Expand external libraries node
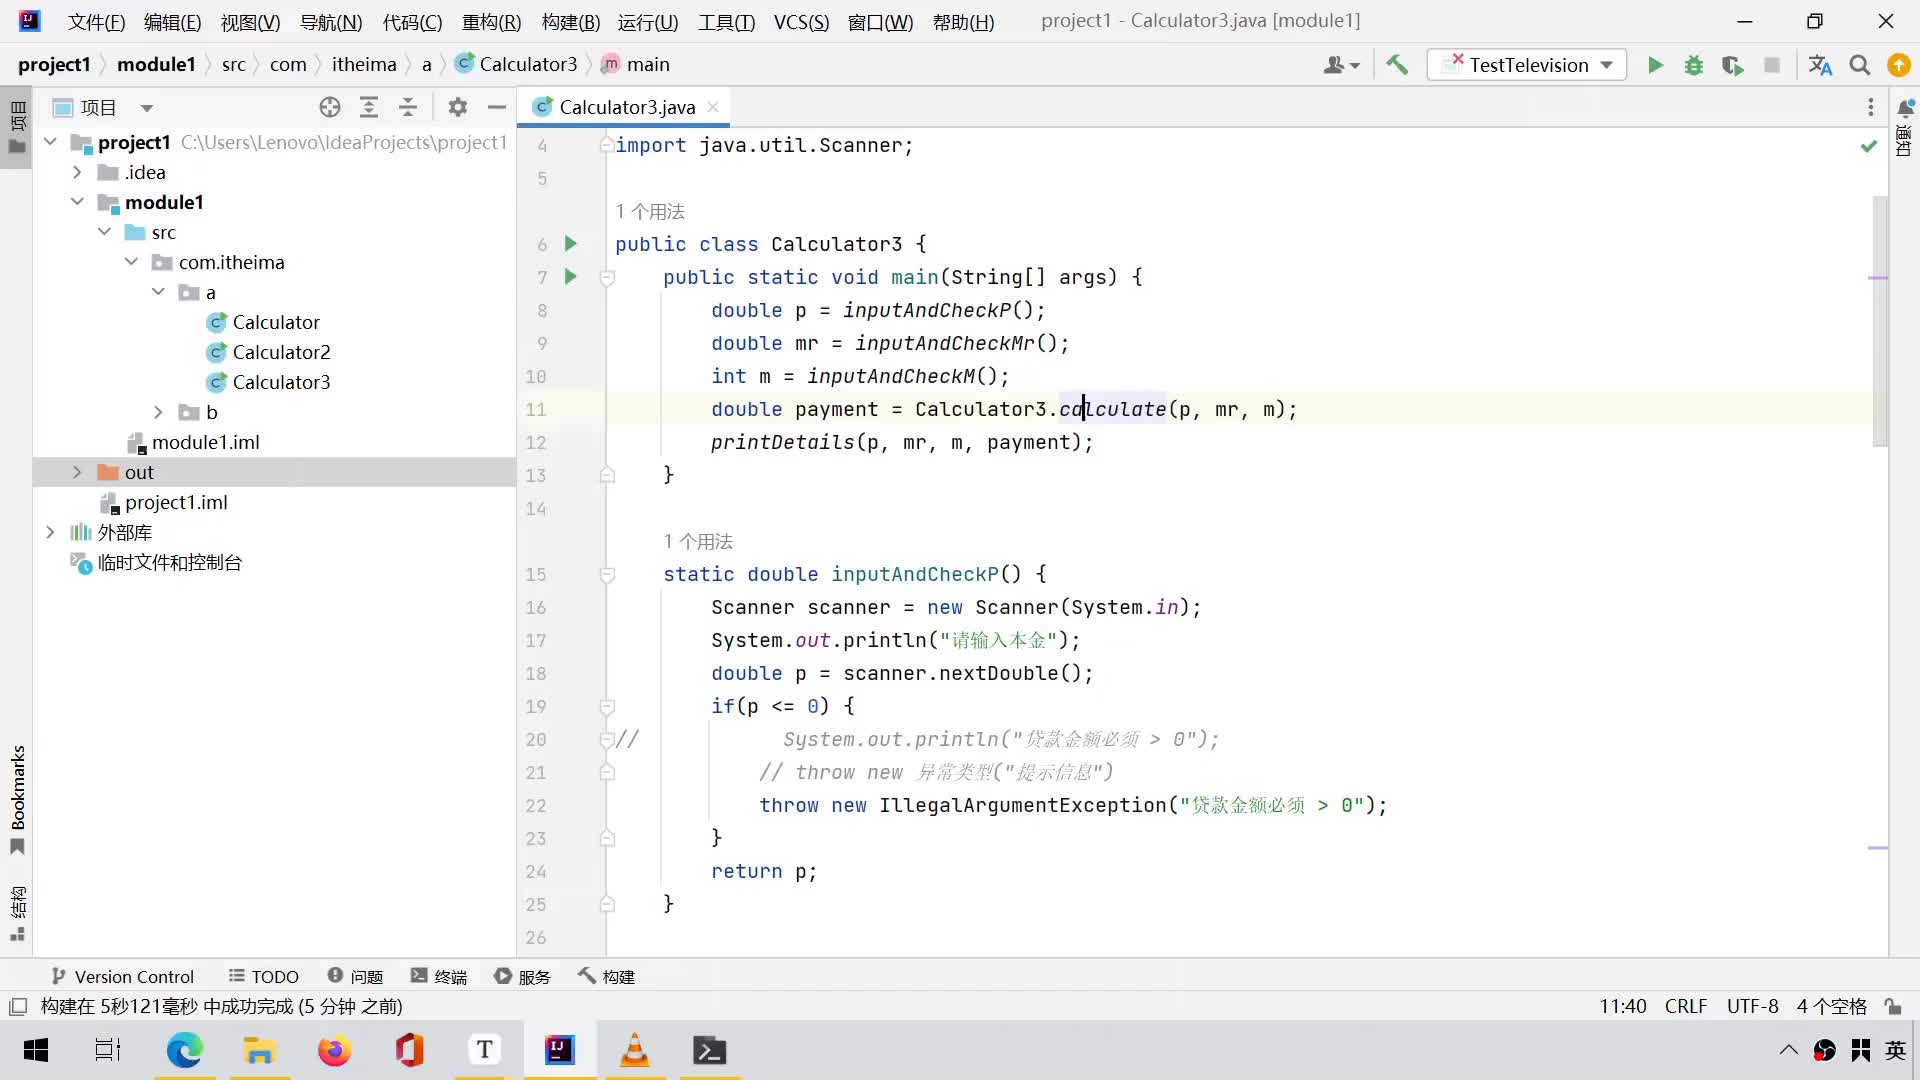 pos(50,532)
